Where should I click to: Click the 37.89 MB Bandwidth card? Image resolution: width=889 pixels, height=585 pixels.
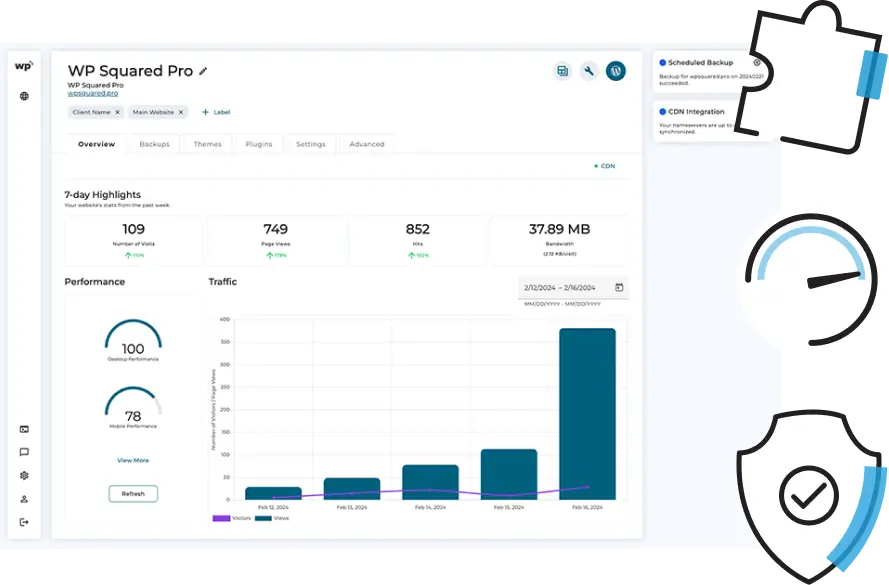[x=560, y=241]
